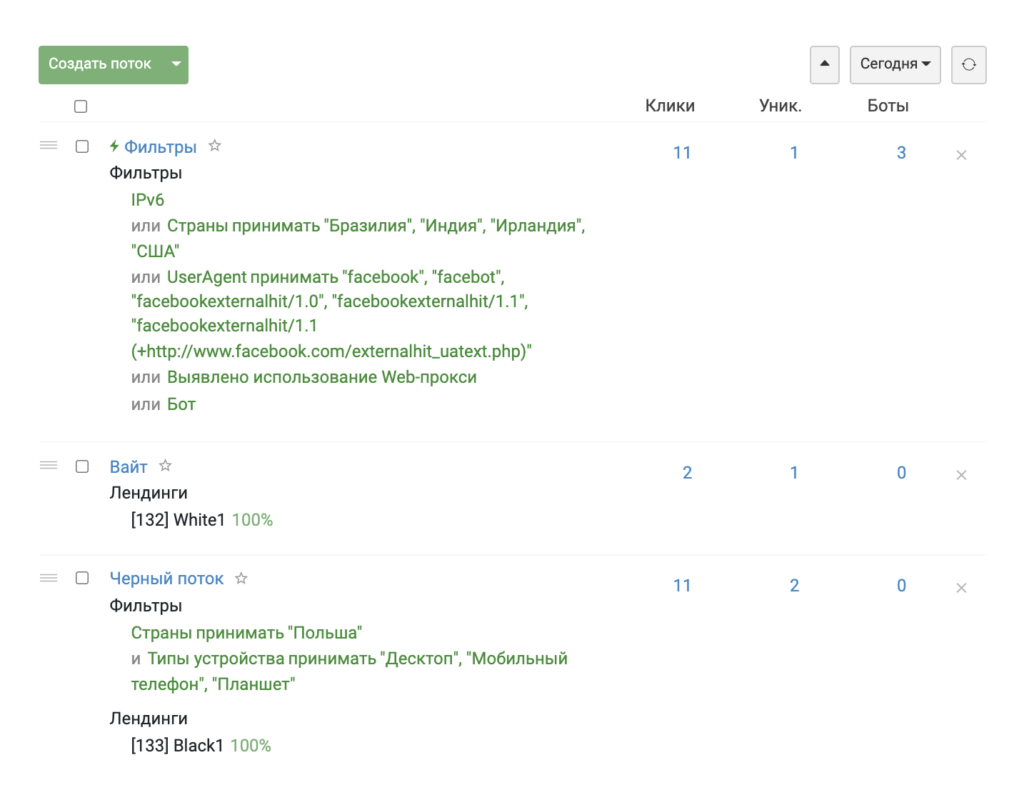
Task: Open the Сегодня date range dropdown
Action: [x=894, y=64]
